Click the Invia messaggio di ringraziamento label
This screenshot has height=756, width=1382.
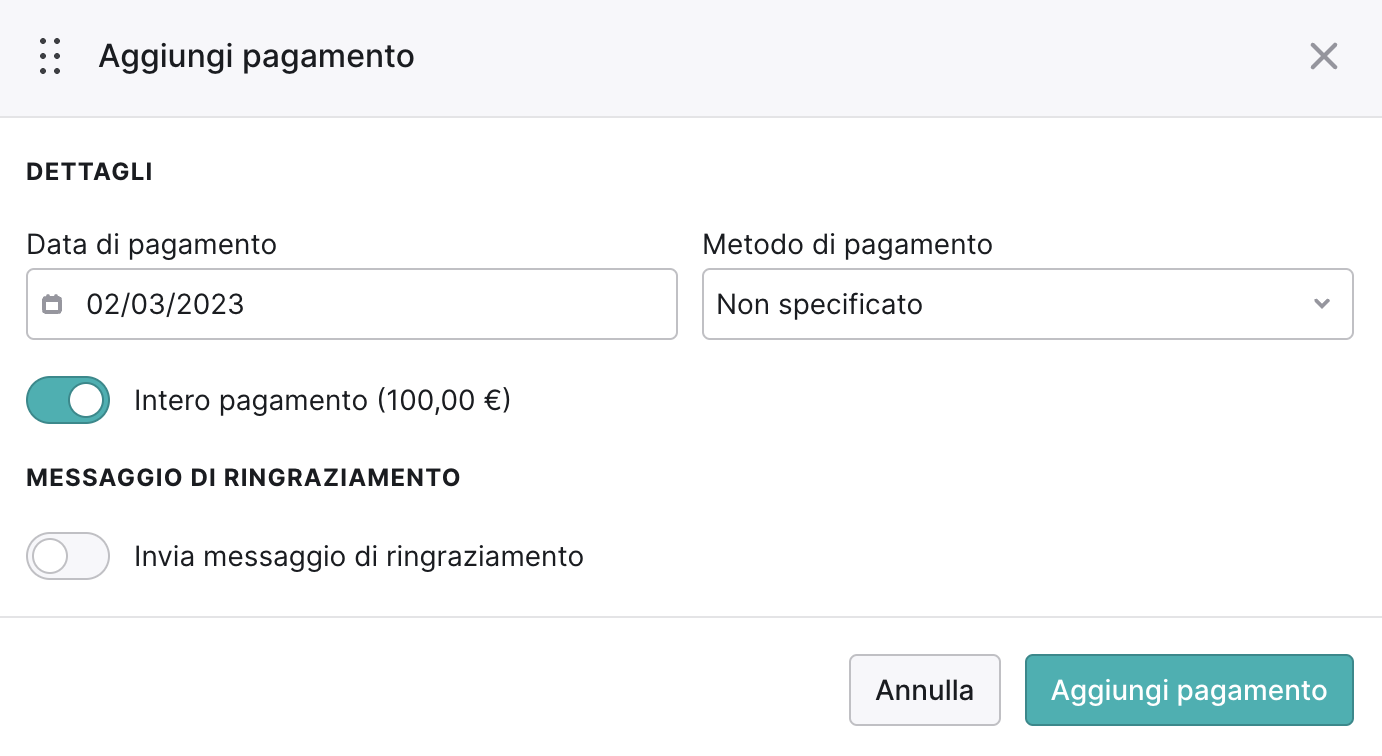pyautogui.click(x=359, y=556)
